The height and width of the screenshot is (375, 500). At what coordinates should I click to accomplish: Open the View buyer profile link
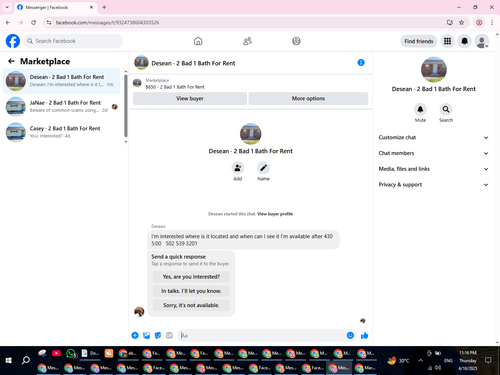(x=275, y=214)
